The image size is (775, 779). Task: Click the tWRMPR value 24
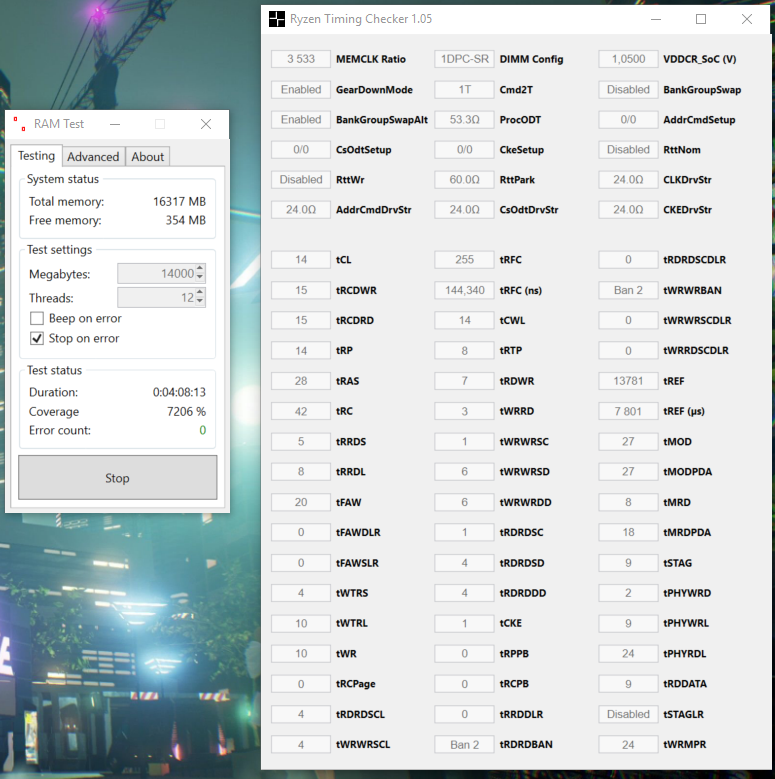point(628,745)
